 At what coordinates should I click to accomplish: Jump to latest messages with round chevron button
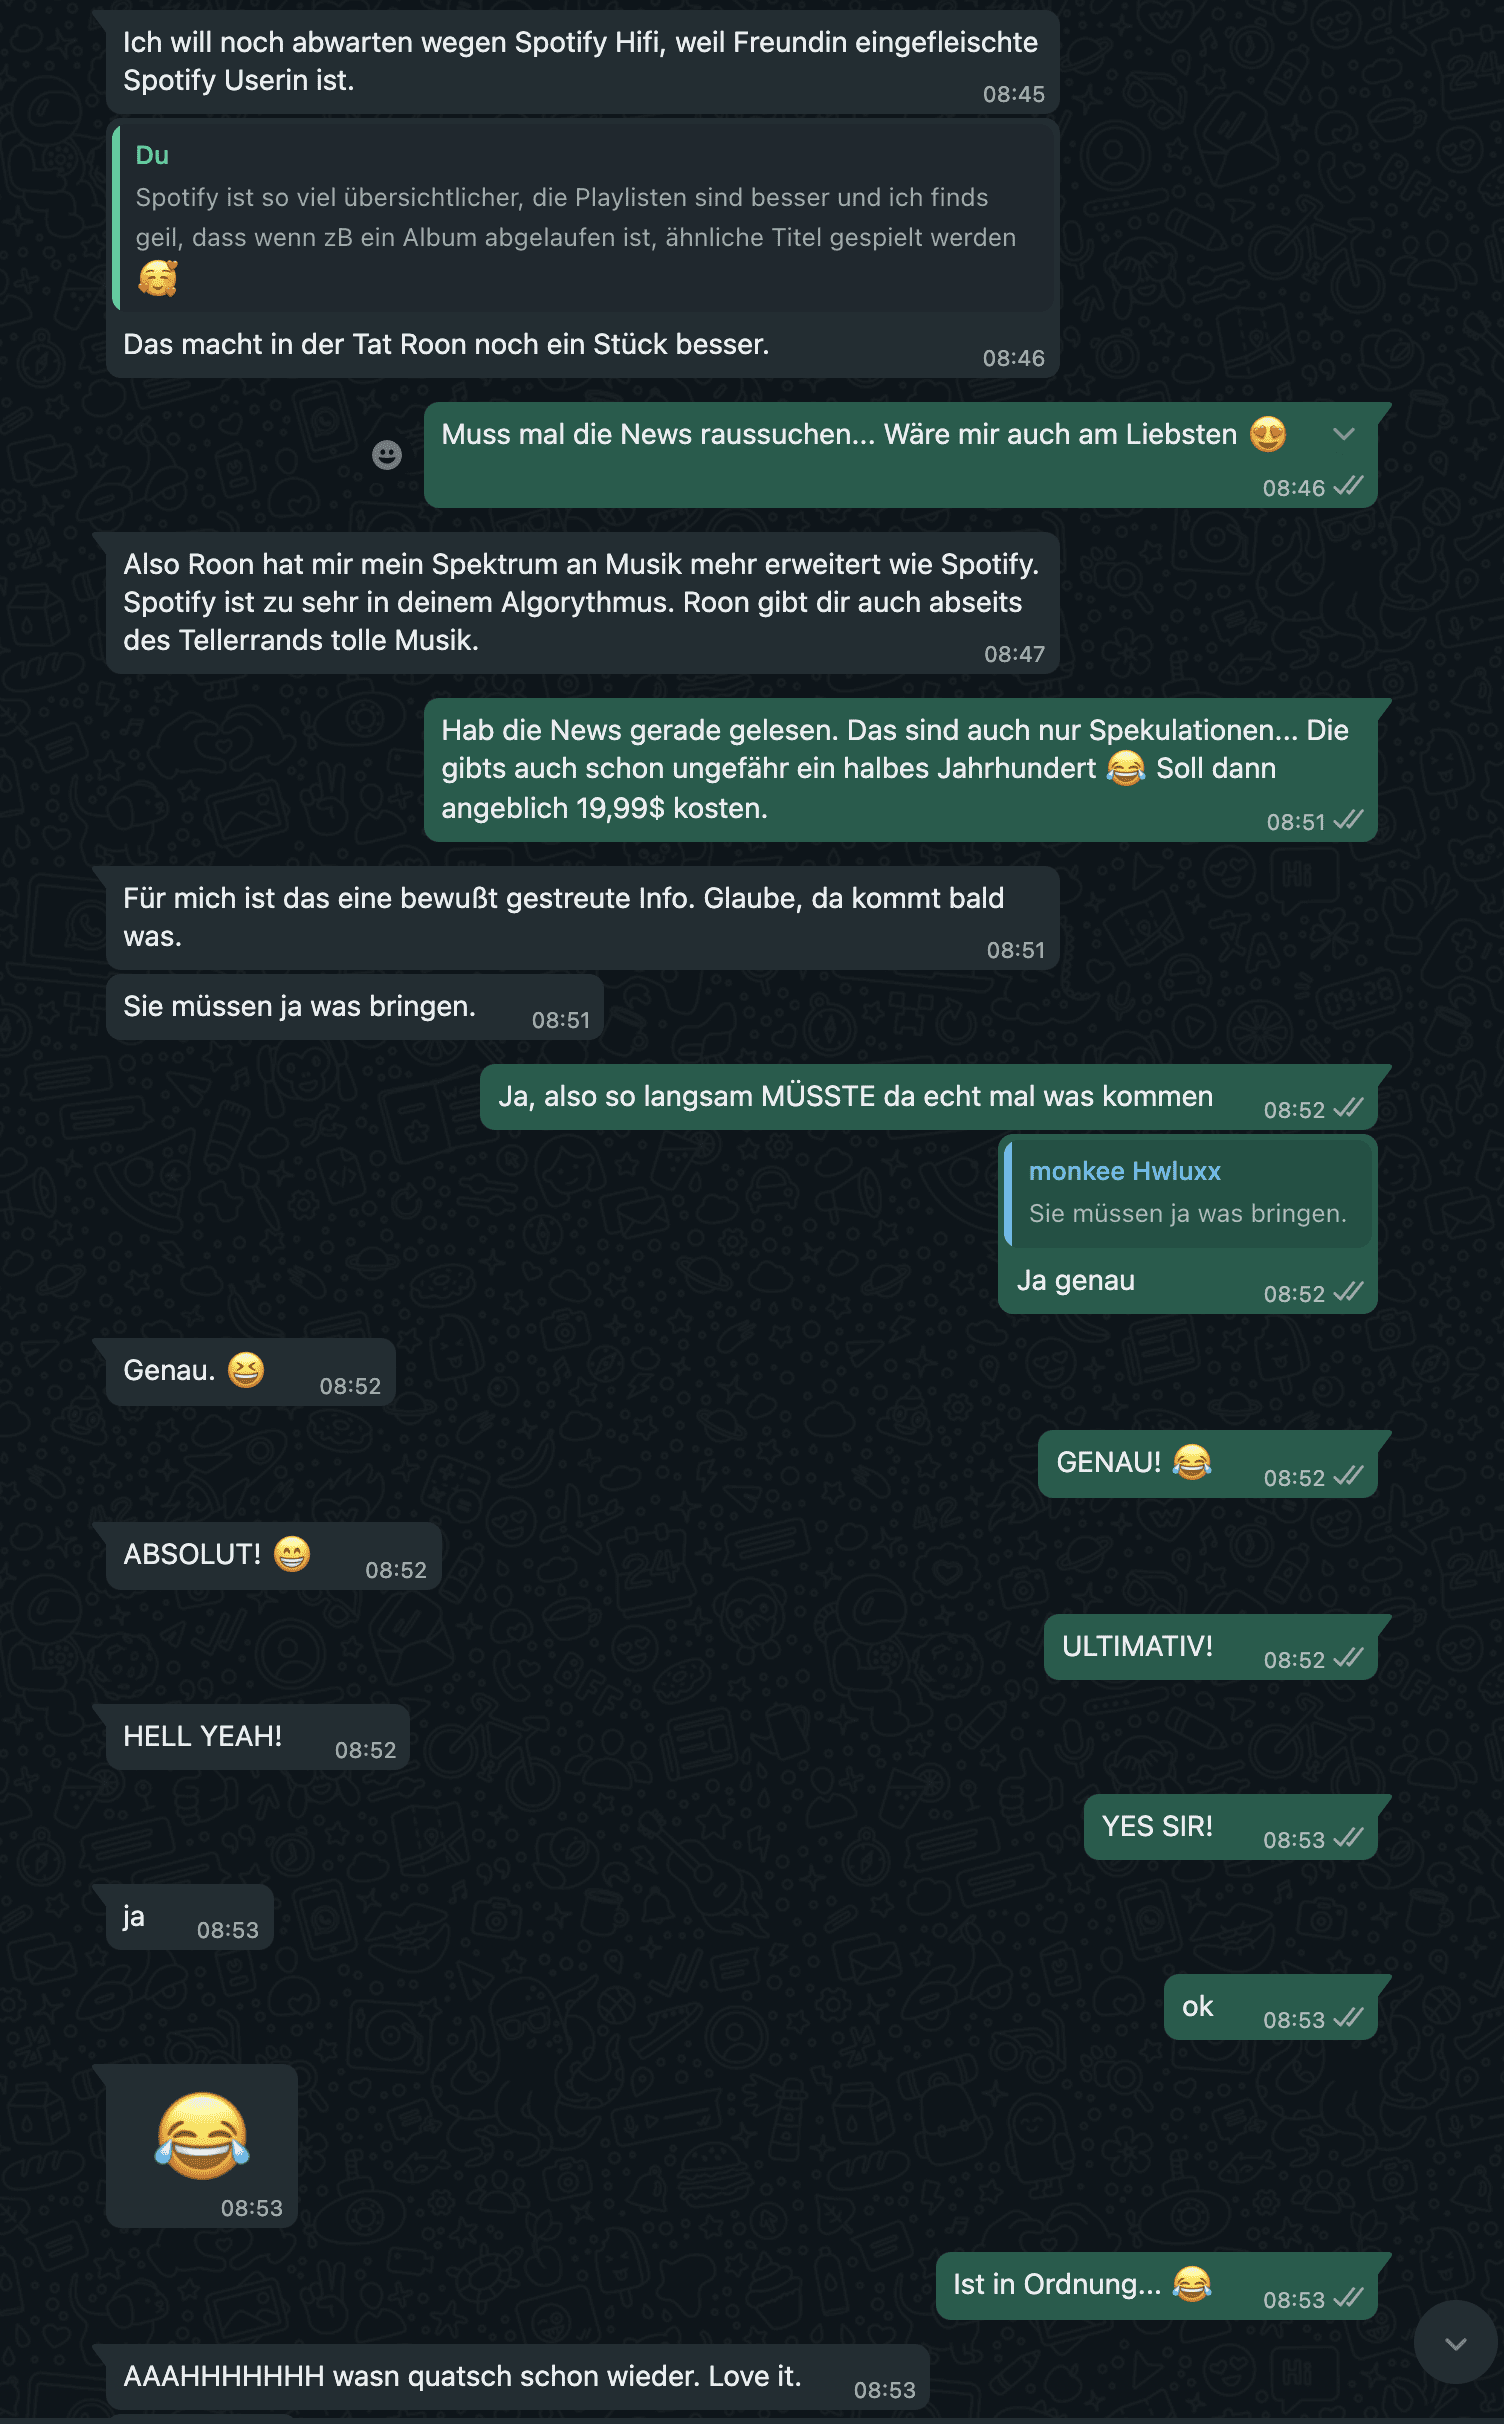click(1455, 2343)
